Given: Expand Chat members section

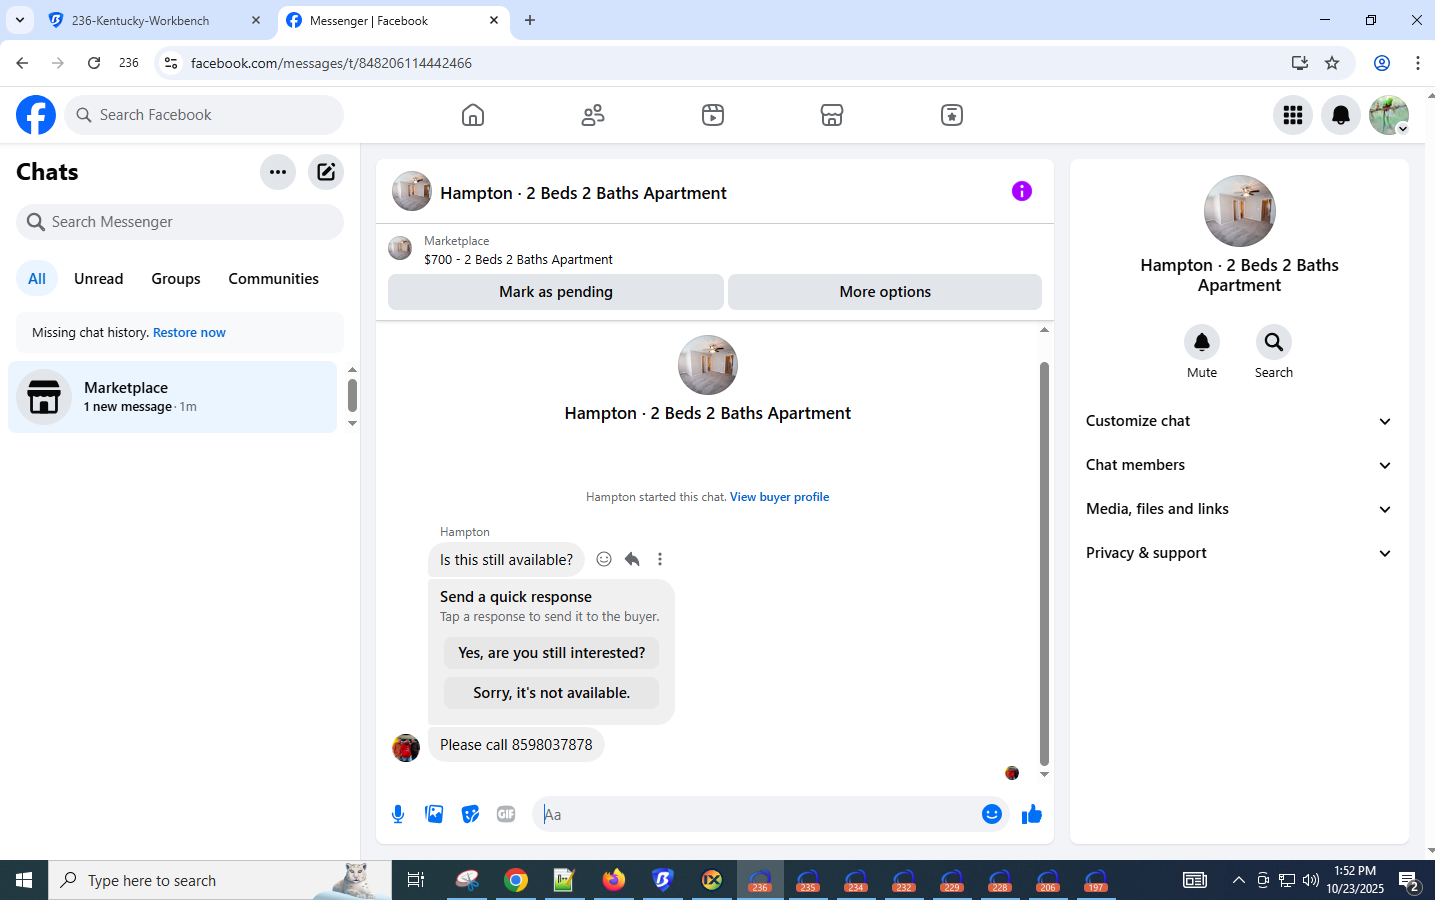Looking at the screenshot, I should (x=1239, y=465).
